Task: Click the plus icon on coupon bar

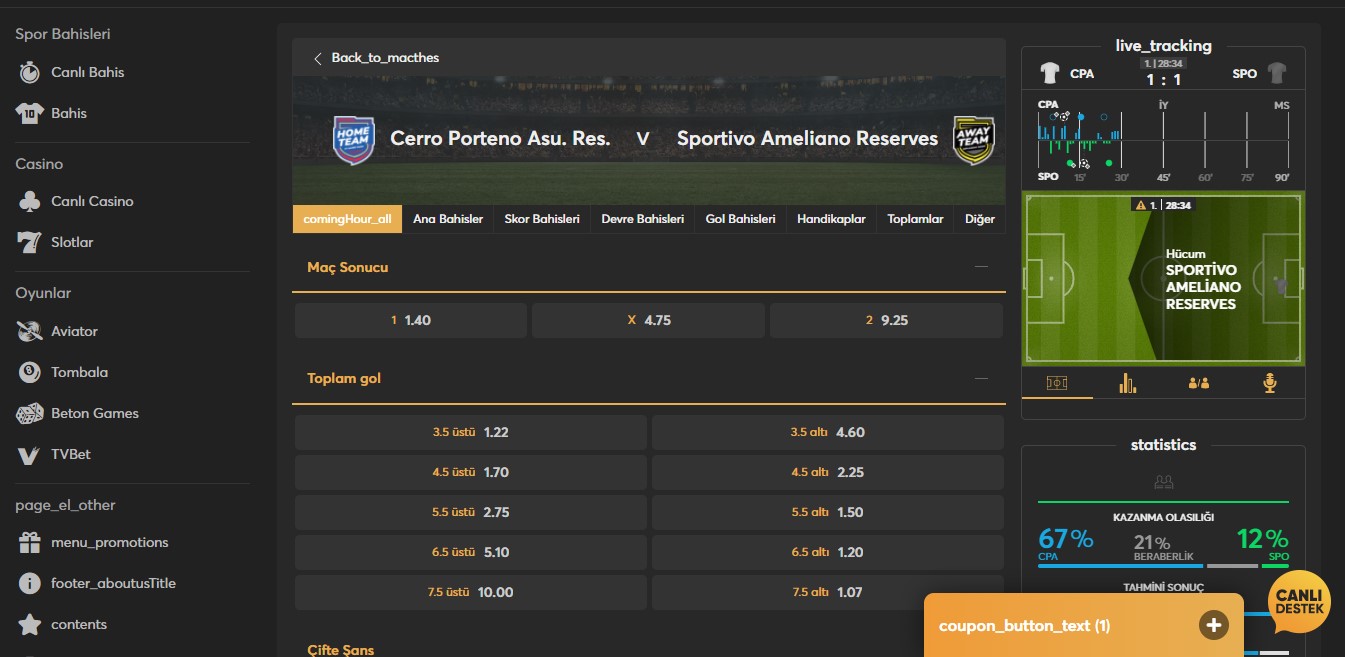Action: (x=1213, y=626)
